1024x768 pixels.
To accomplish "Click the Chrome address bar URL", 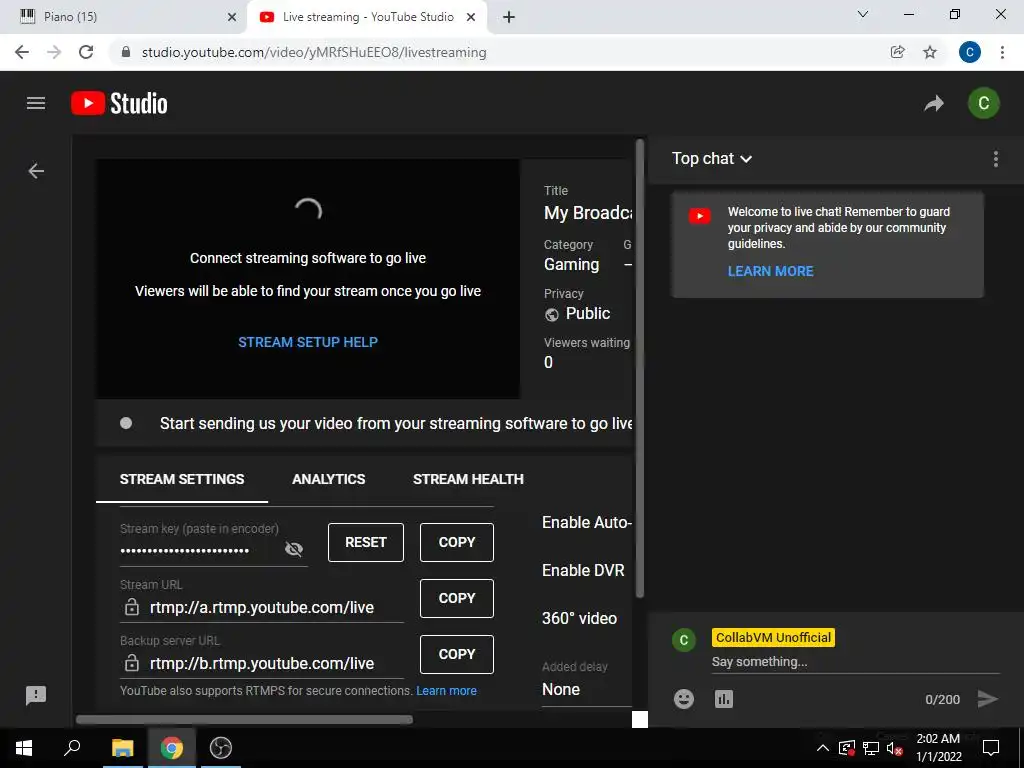I will (x=314, y=52).
